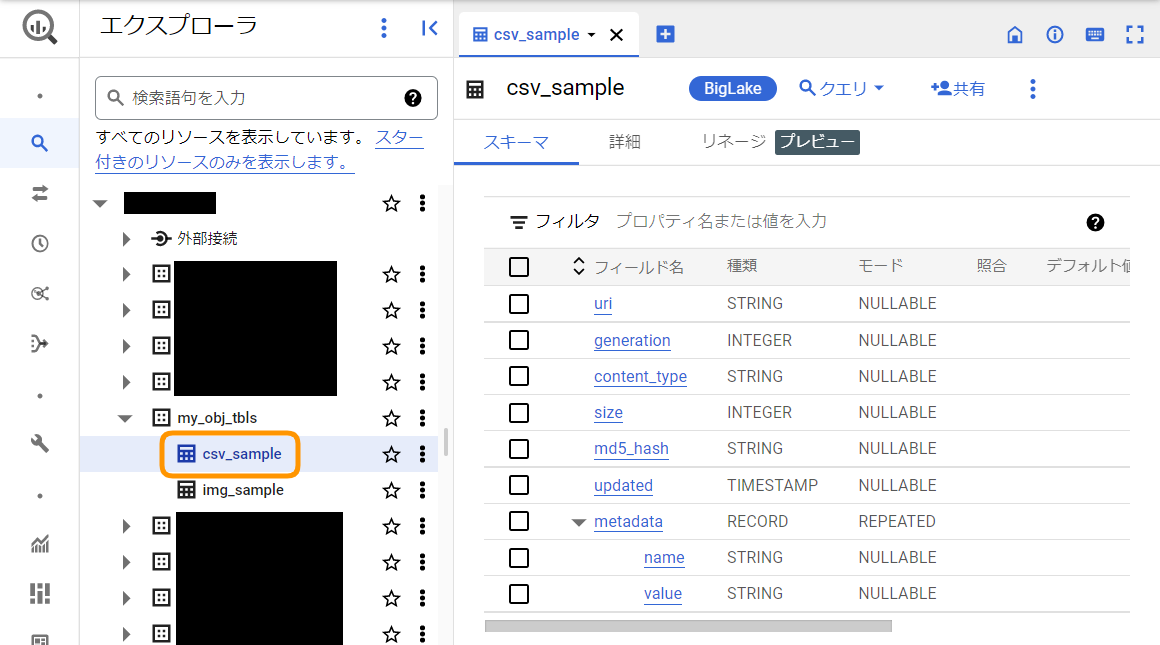Check the content_type field checkbox
Image resolution: width=1160 pixels, height=645 pixels.
(x=519, y=376)
